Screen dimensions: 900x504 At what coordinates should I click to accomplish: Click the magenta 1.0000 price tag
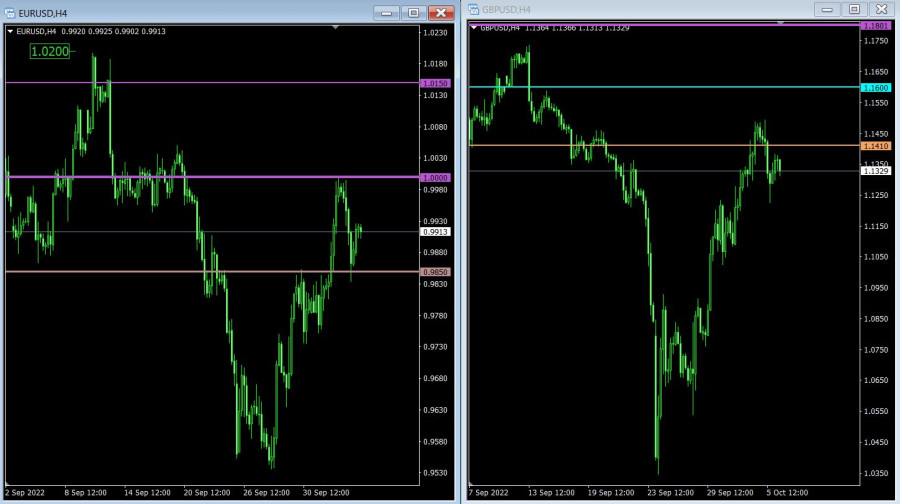435,178
